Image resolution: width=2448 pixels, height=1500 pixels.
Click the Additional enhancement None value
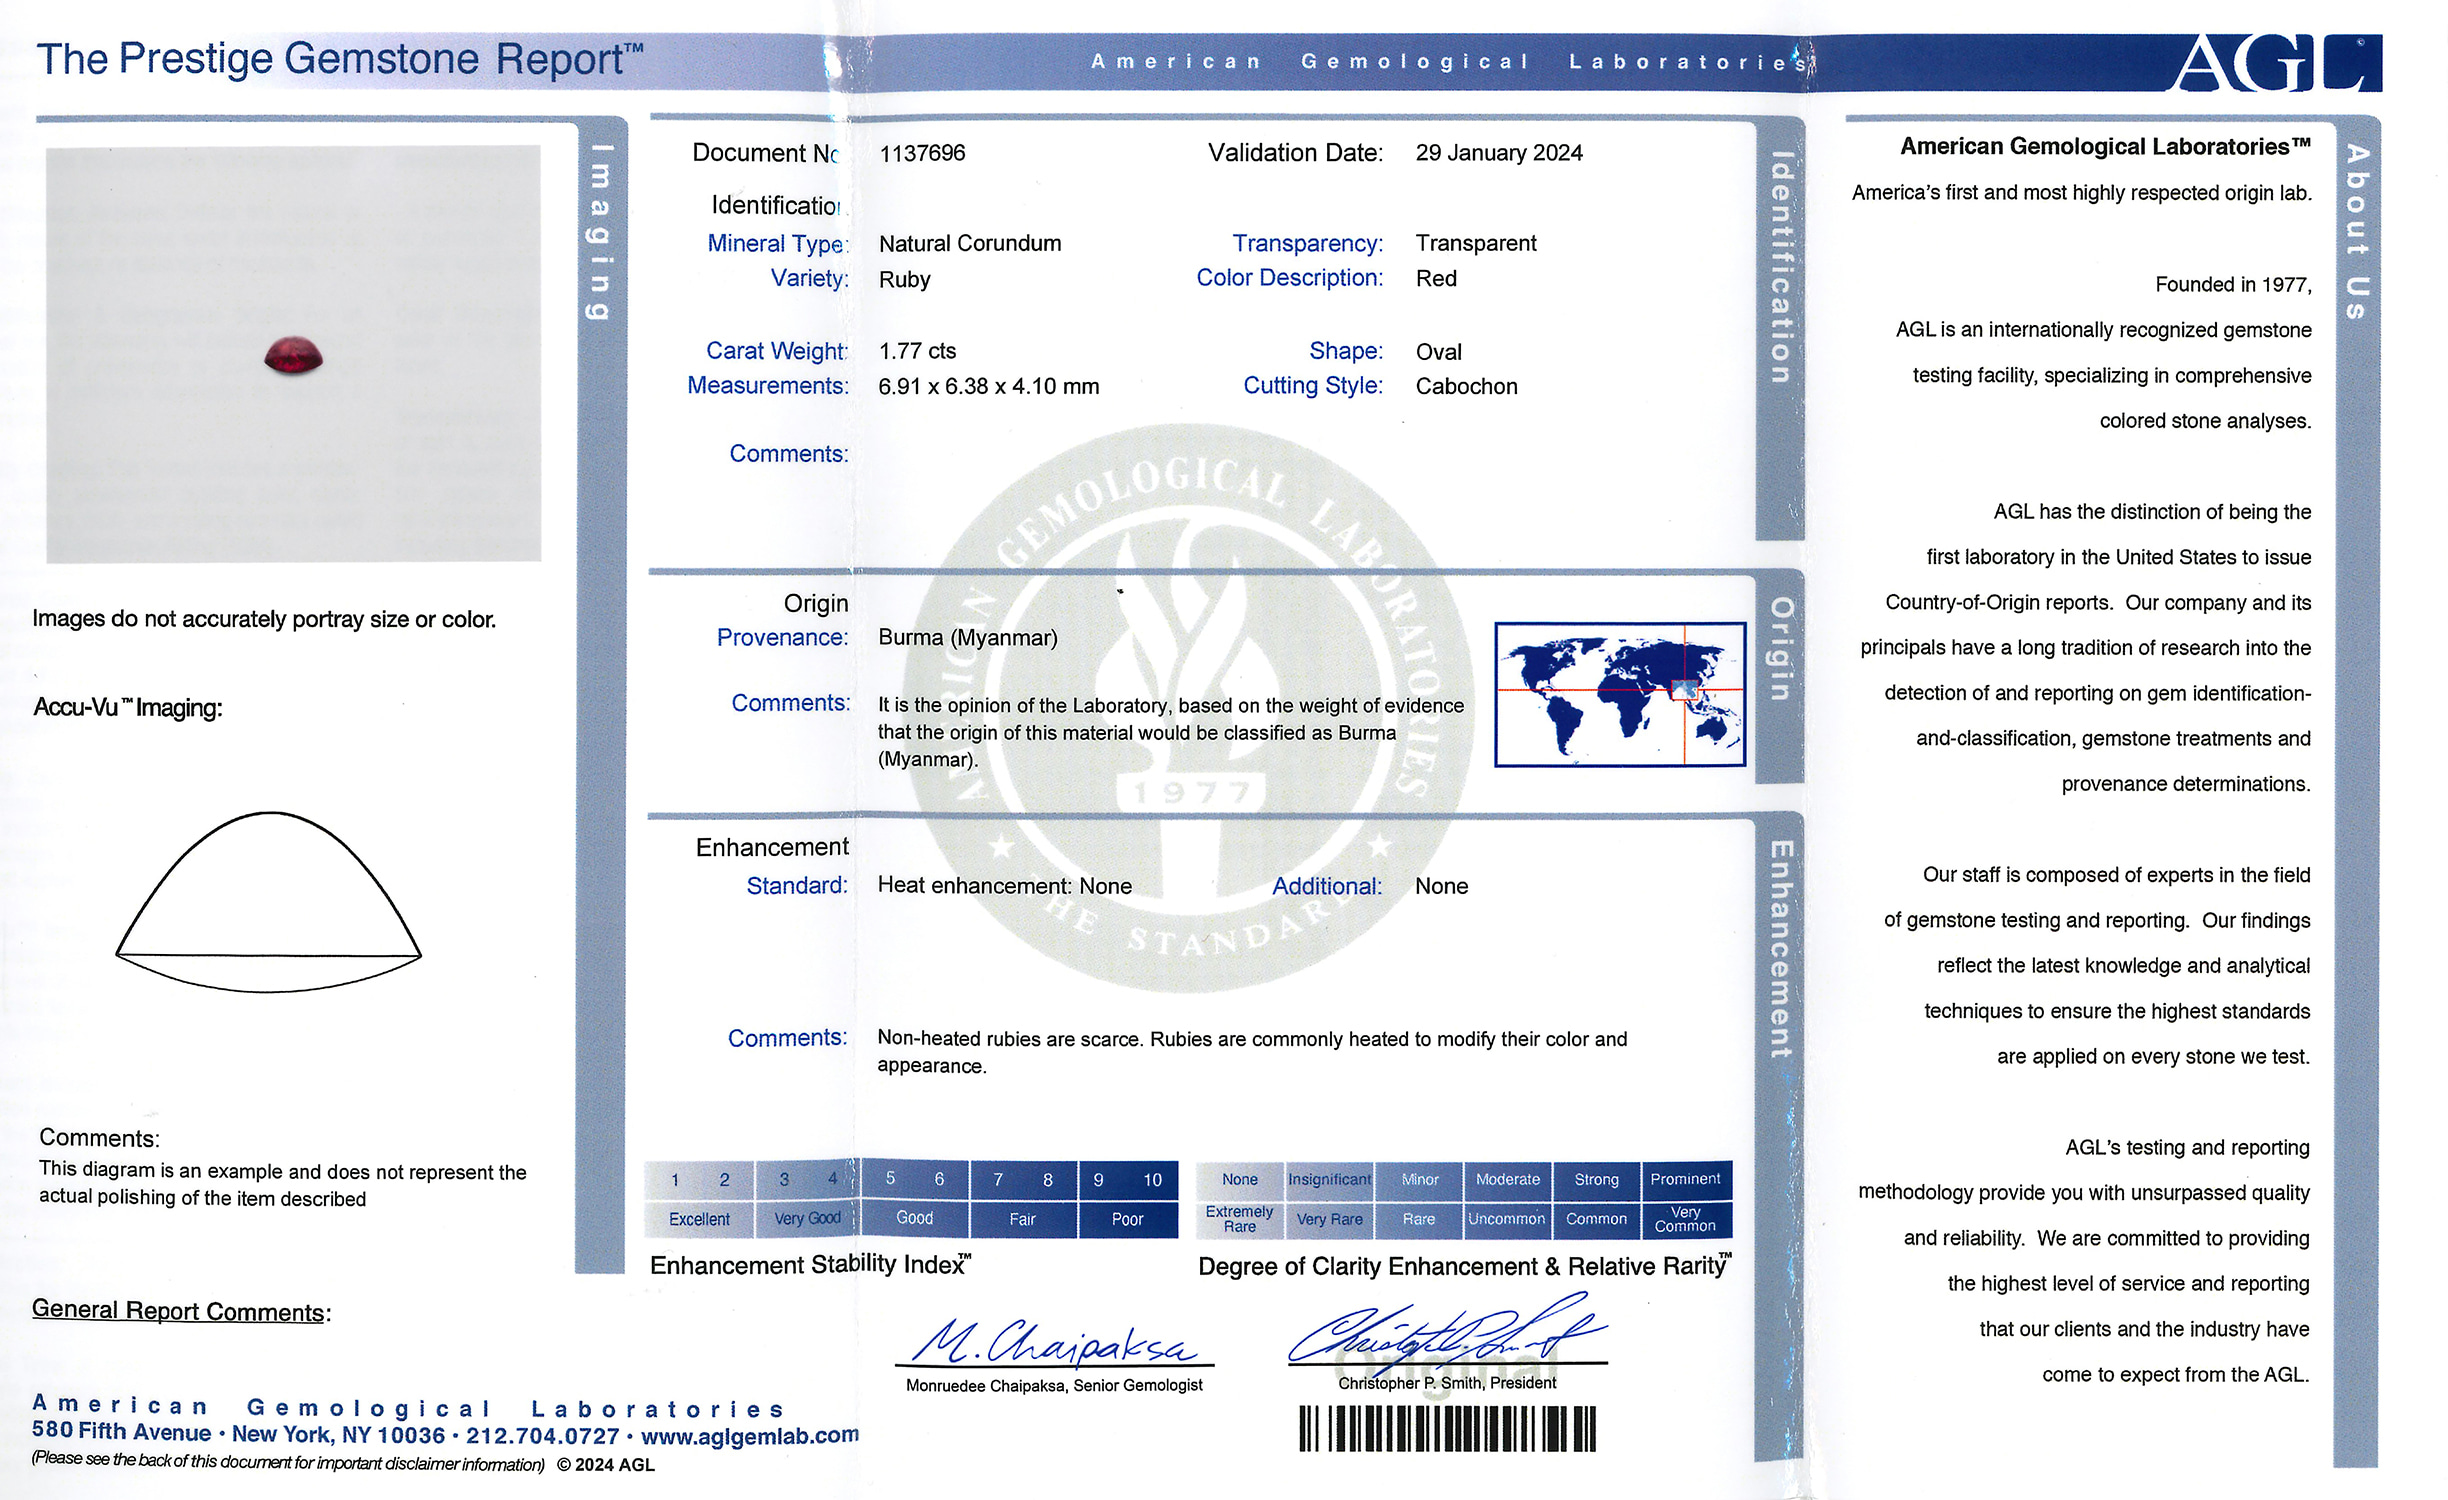(1441, 886)
